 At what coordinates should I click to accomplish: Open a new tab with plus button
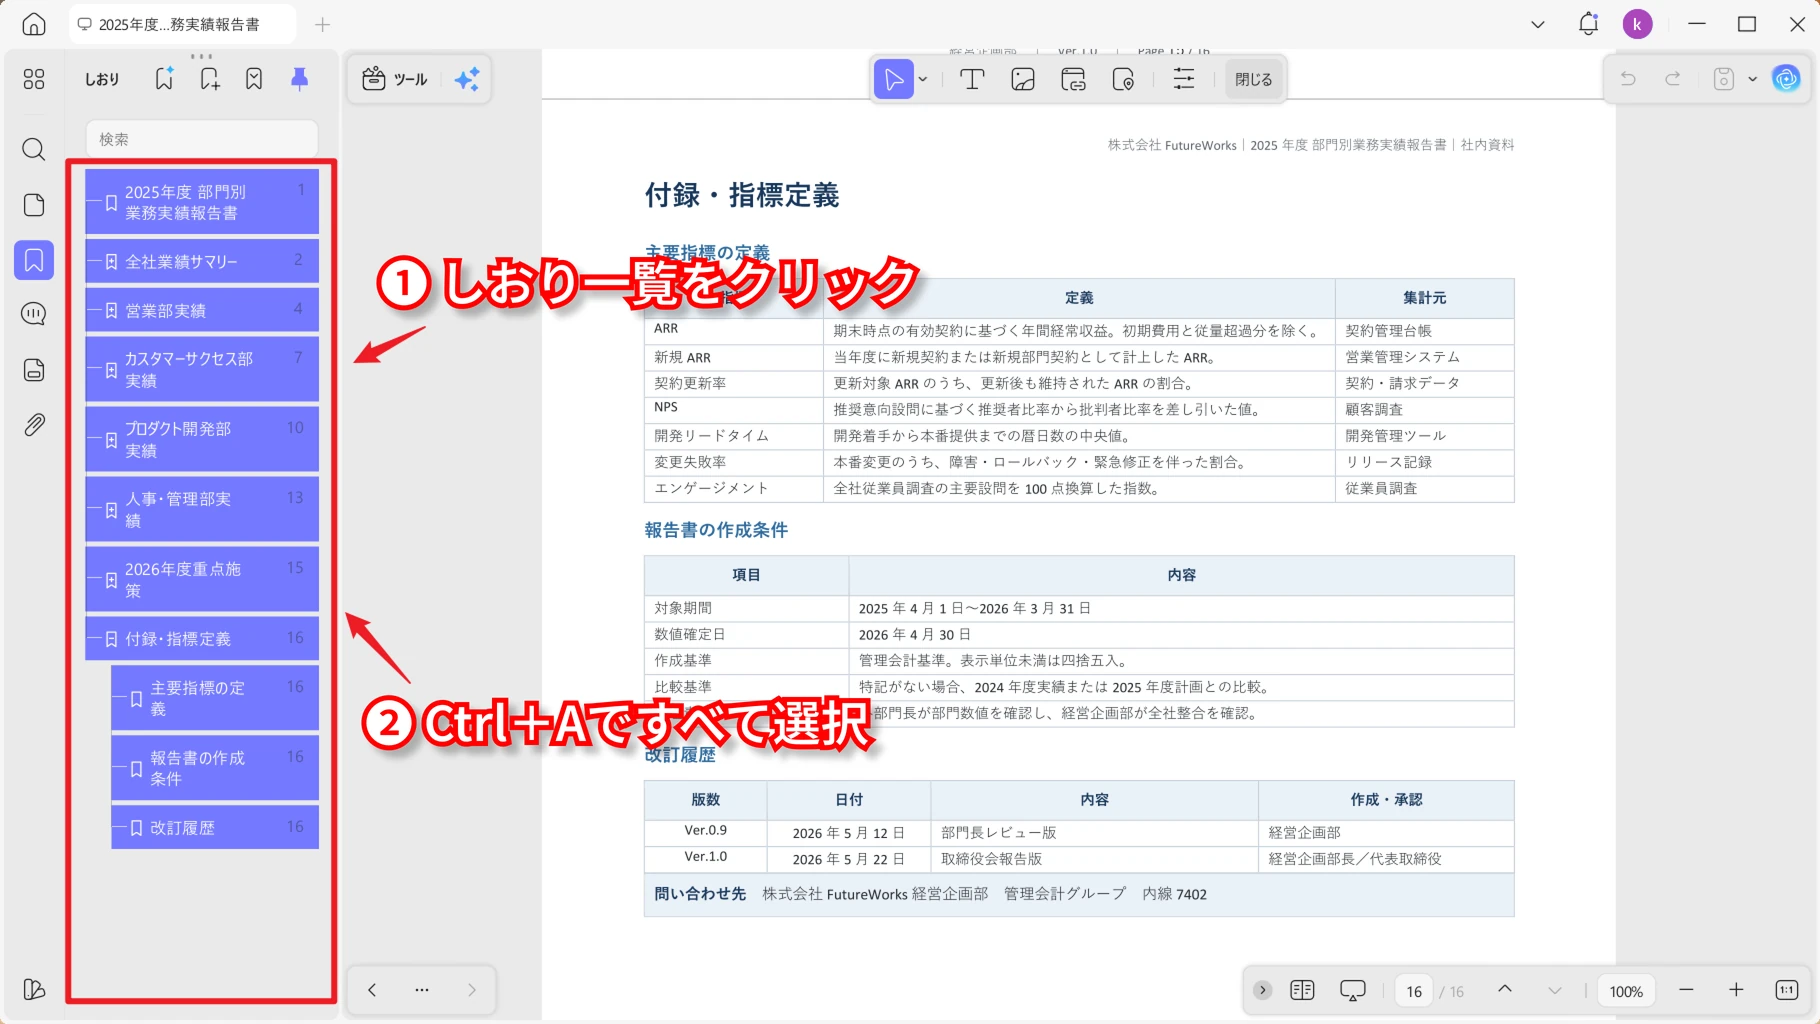322,24
